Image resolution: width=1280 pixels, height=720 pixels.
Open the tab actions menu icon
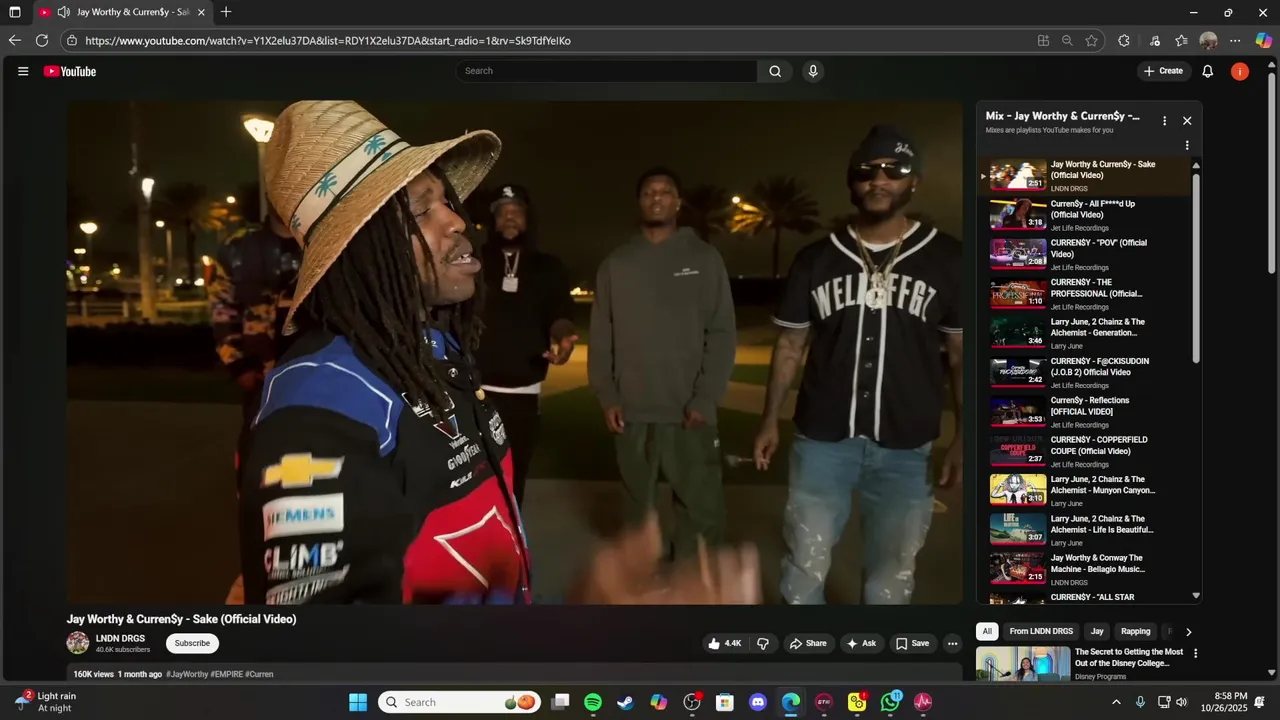[x=14, y=12]
